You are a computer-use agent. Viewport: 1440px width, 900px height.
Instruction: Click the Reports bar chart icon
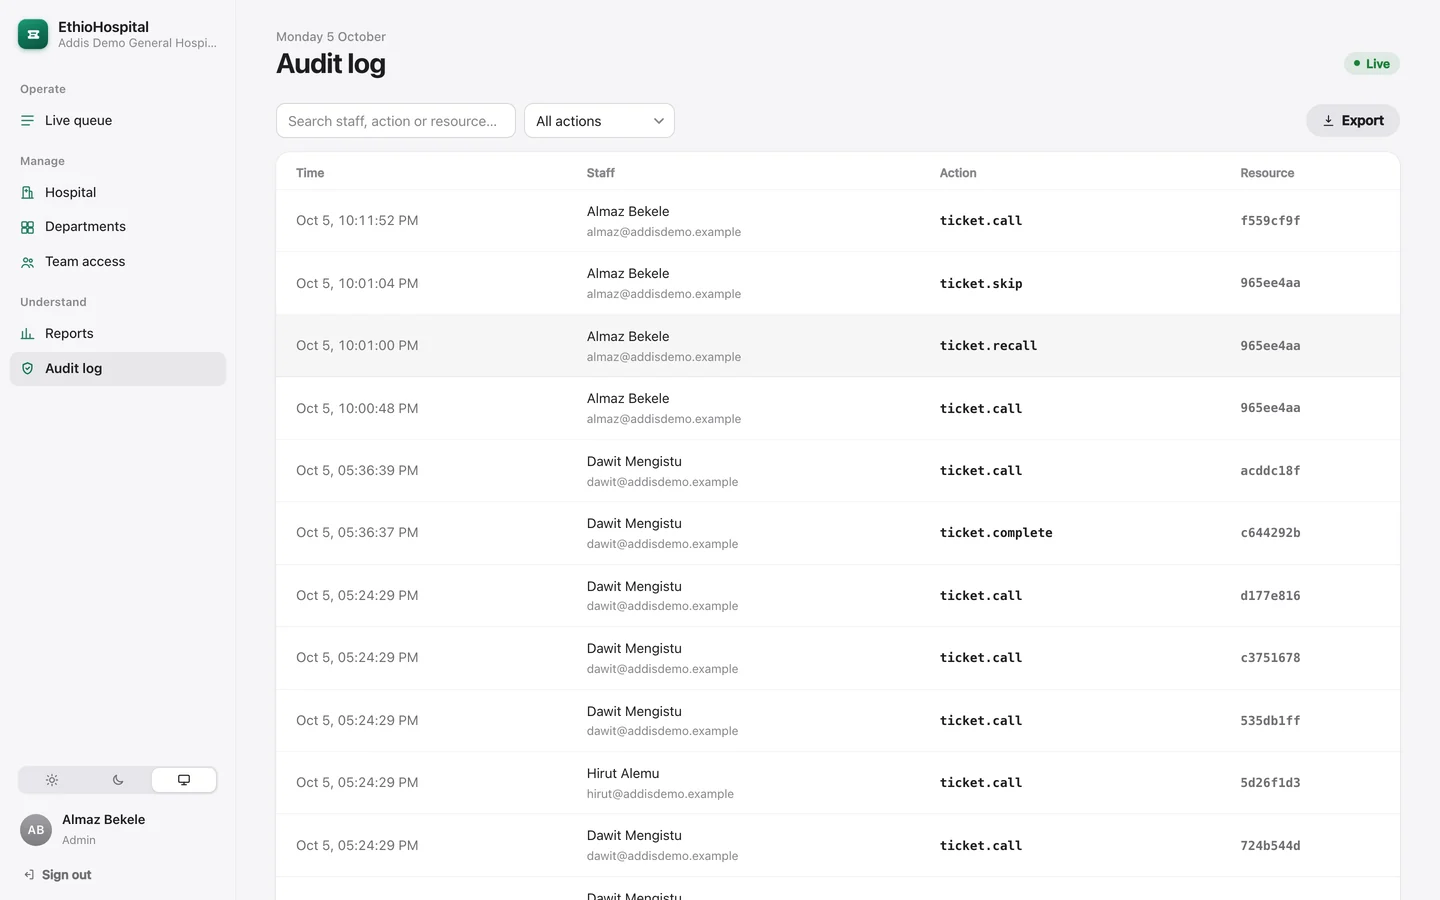point(27,334)
